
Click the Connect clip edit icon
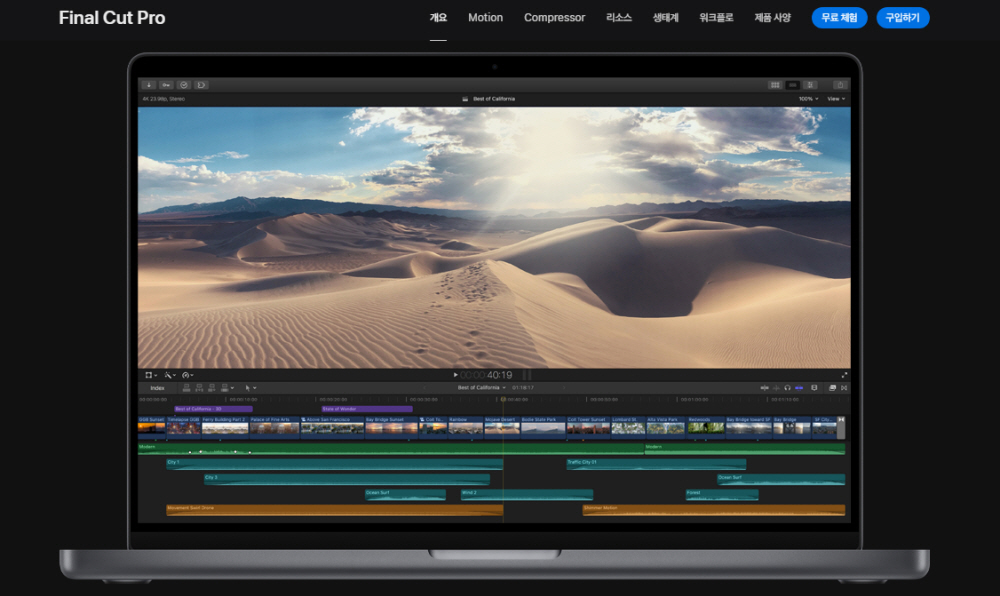[x=186, y=388]
